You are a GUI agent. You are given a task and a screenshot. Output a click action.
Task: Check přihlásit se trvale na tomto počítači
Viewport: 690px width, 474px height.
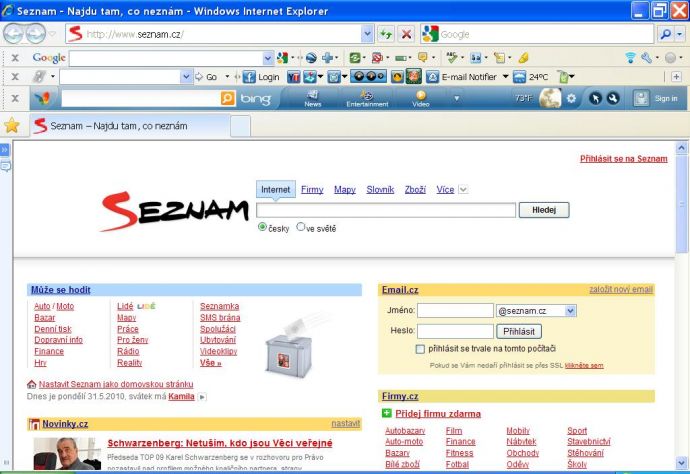pos(420,349)
